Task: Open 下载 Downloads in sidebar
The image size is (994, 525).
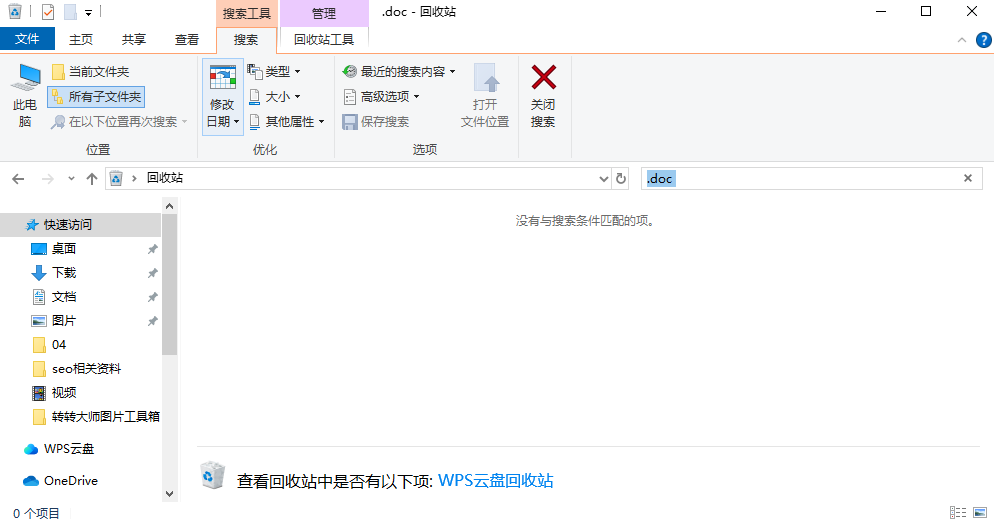Action: (63, 273)
